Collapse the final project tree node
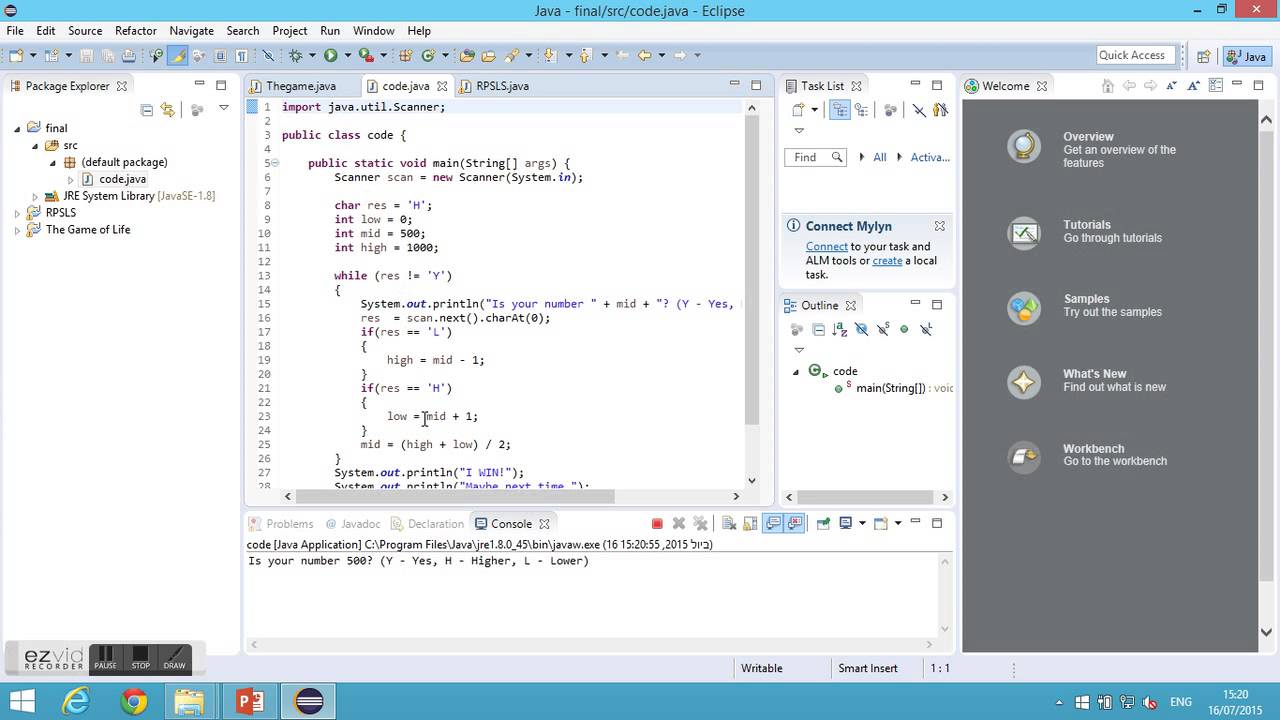This screenshot has width=1280, height=720. pyautogui.click(x=17, y=128)
